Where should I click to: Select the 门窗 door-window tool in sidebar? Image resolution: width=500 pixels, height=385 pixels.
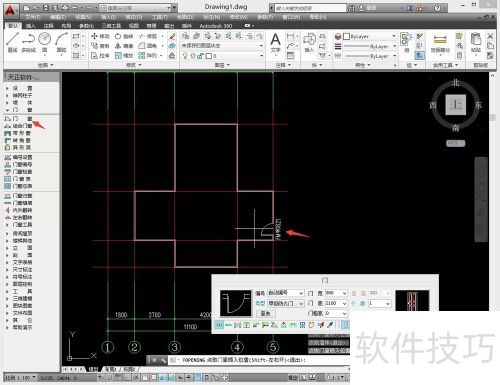coord(19,118)
